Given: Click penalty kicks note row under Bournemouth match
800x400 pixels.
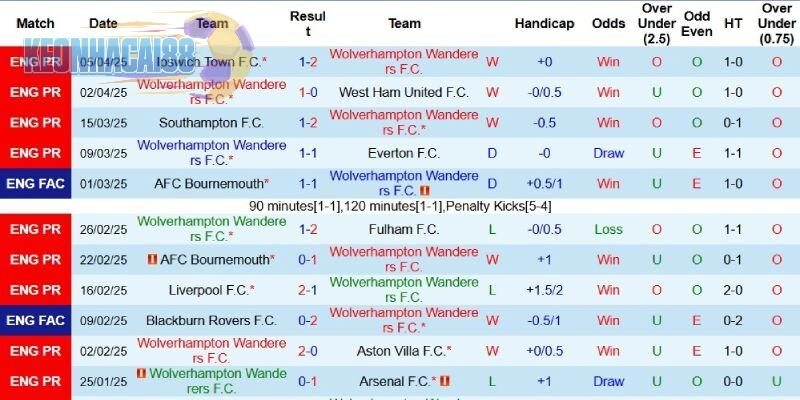Looking at the screenshot, I should (400, 206).
